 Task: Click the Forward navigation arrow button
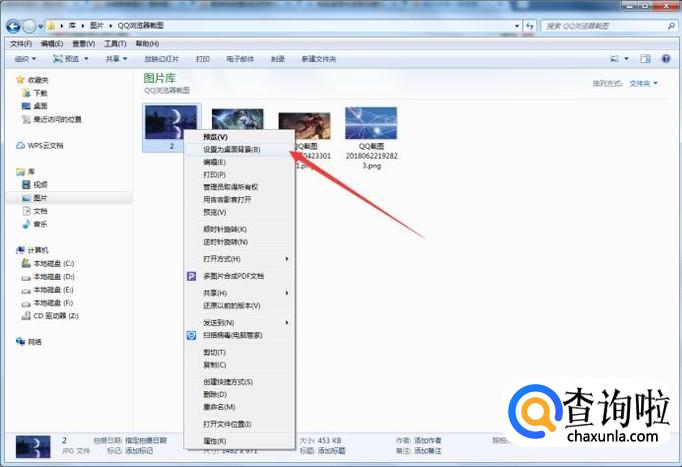click(x=29, y=27)
